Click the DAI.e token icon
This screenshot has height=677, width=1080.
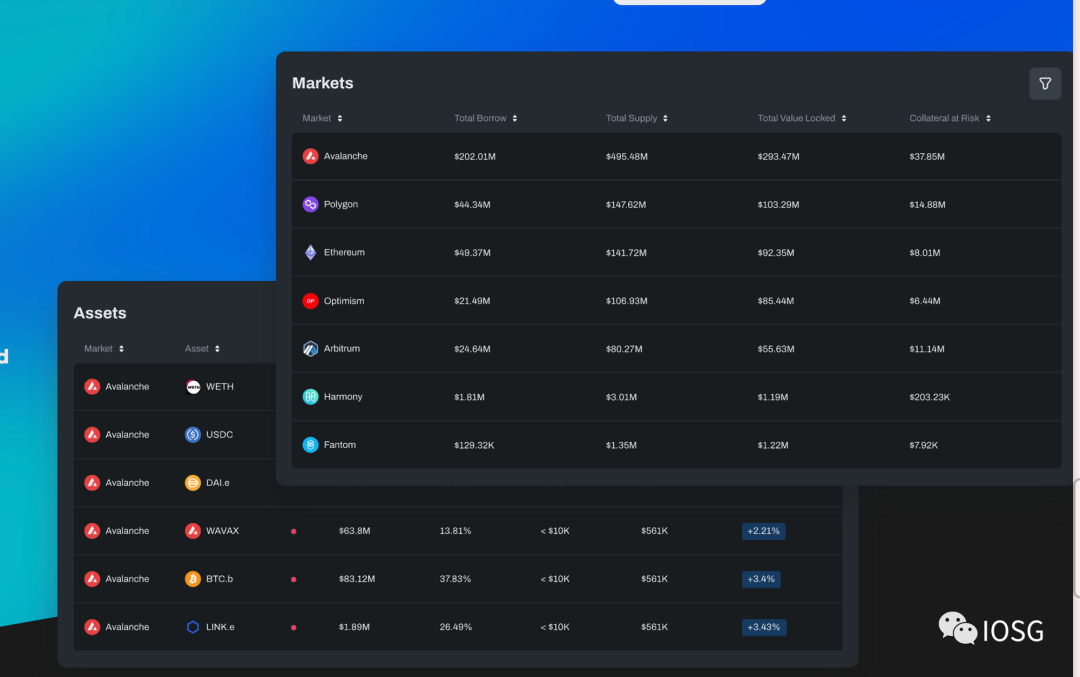[x=193, y=483]
